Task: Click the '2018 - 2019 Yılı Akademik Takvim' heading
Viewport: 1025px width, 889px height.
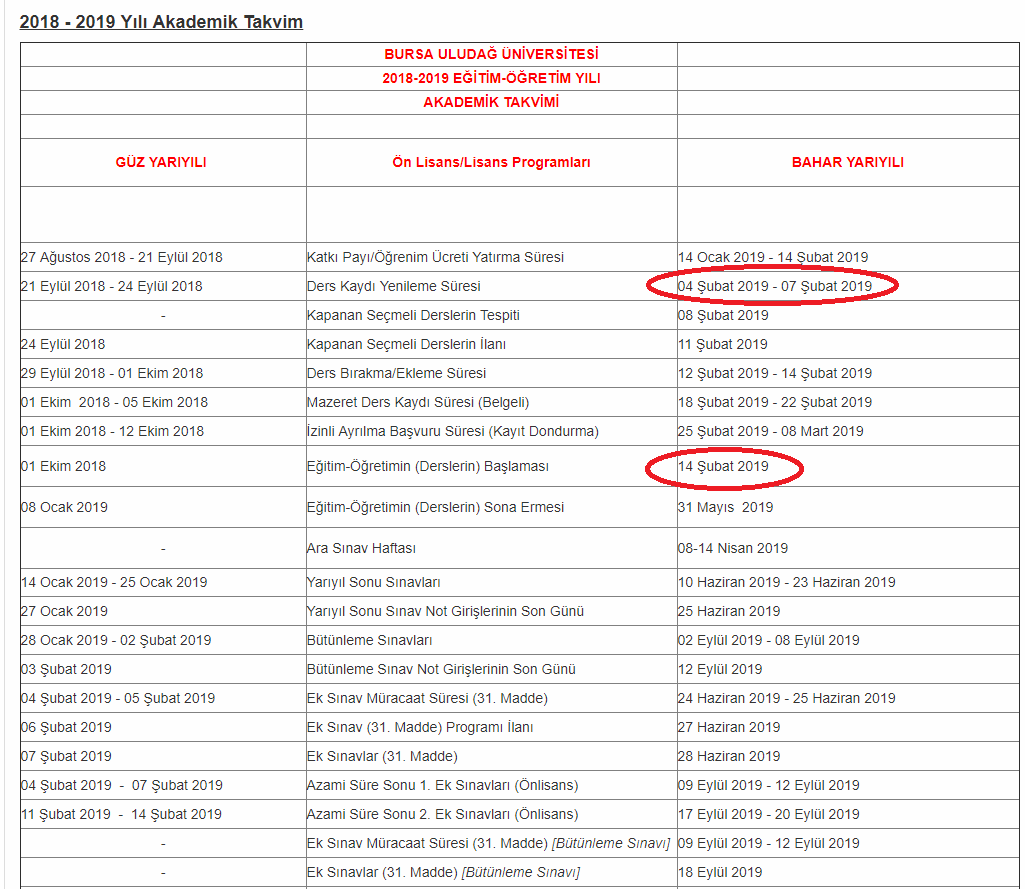Action: (x=161, y=22)
